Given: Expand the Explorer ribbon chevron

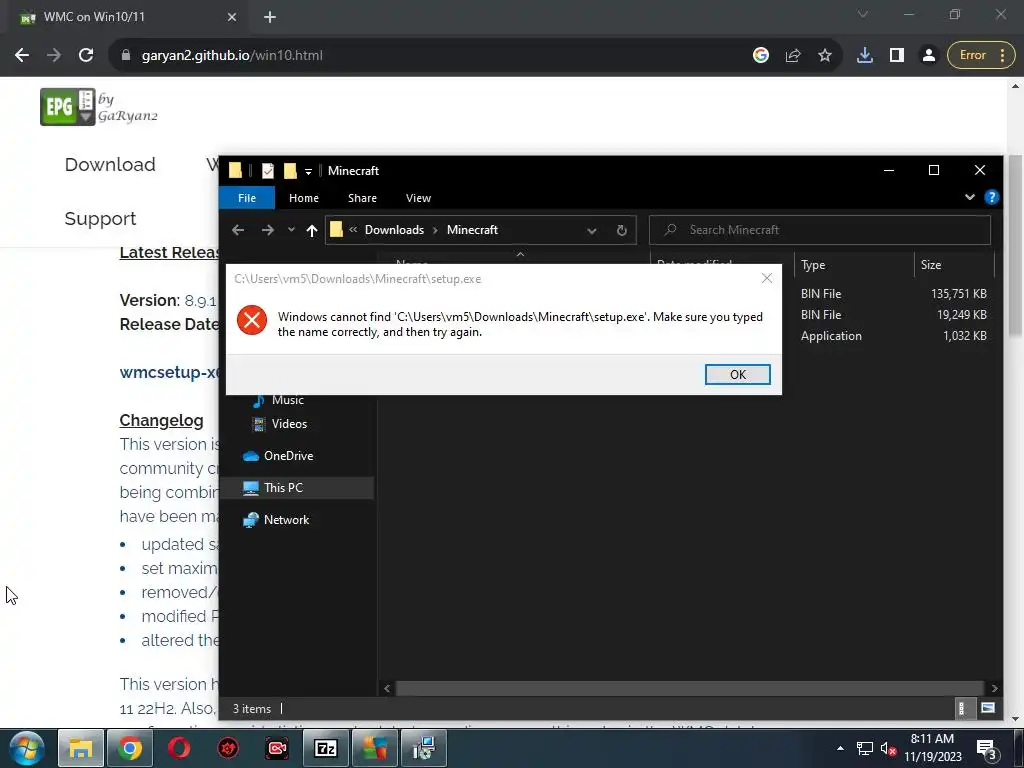Looking at the screenshot, I should [970, 197].
